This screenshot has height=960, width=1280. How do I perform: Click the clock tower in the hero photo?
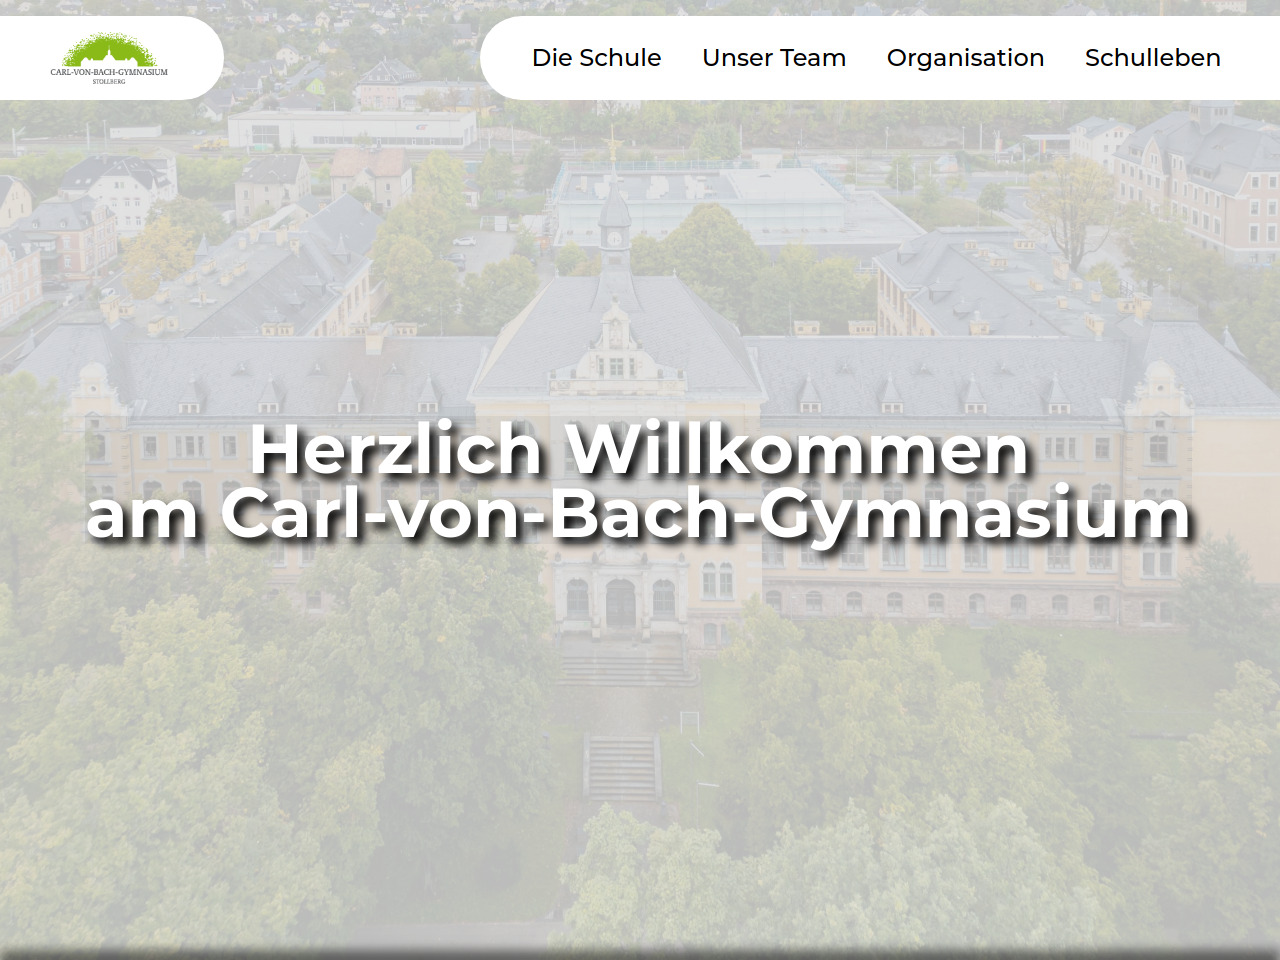pyautogui.click(x=614, y=225)
